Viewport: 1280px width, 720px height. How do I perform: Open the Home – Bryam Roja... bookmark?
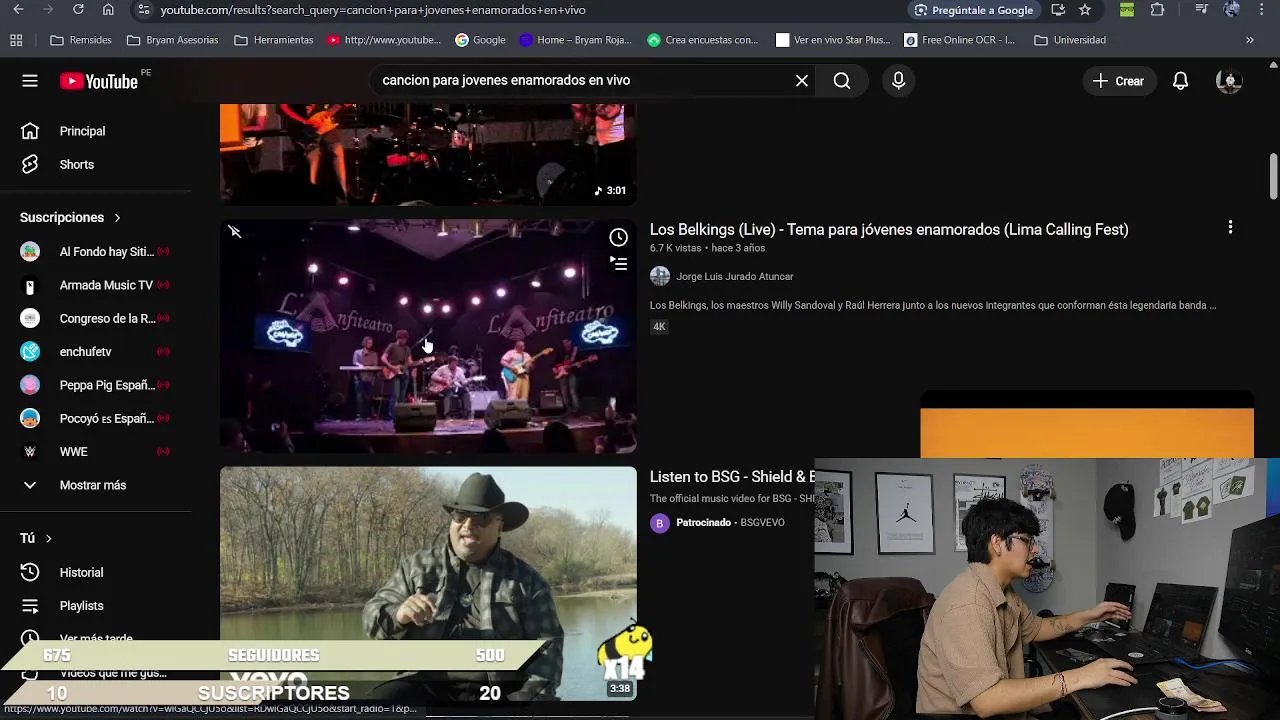point(576,40)
